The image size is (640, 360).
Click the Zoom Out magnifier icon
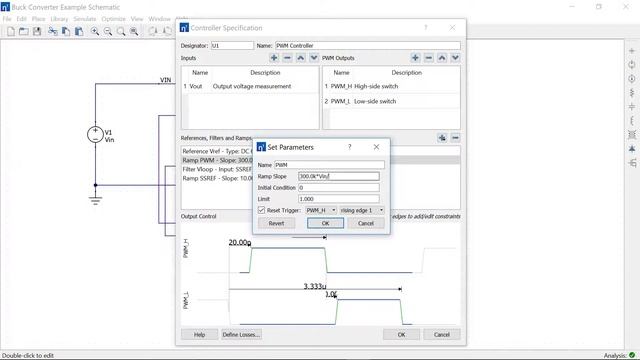[108, 31]
